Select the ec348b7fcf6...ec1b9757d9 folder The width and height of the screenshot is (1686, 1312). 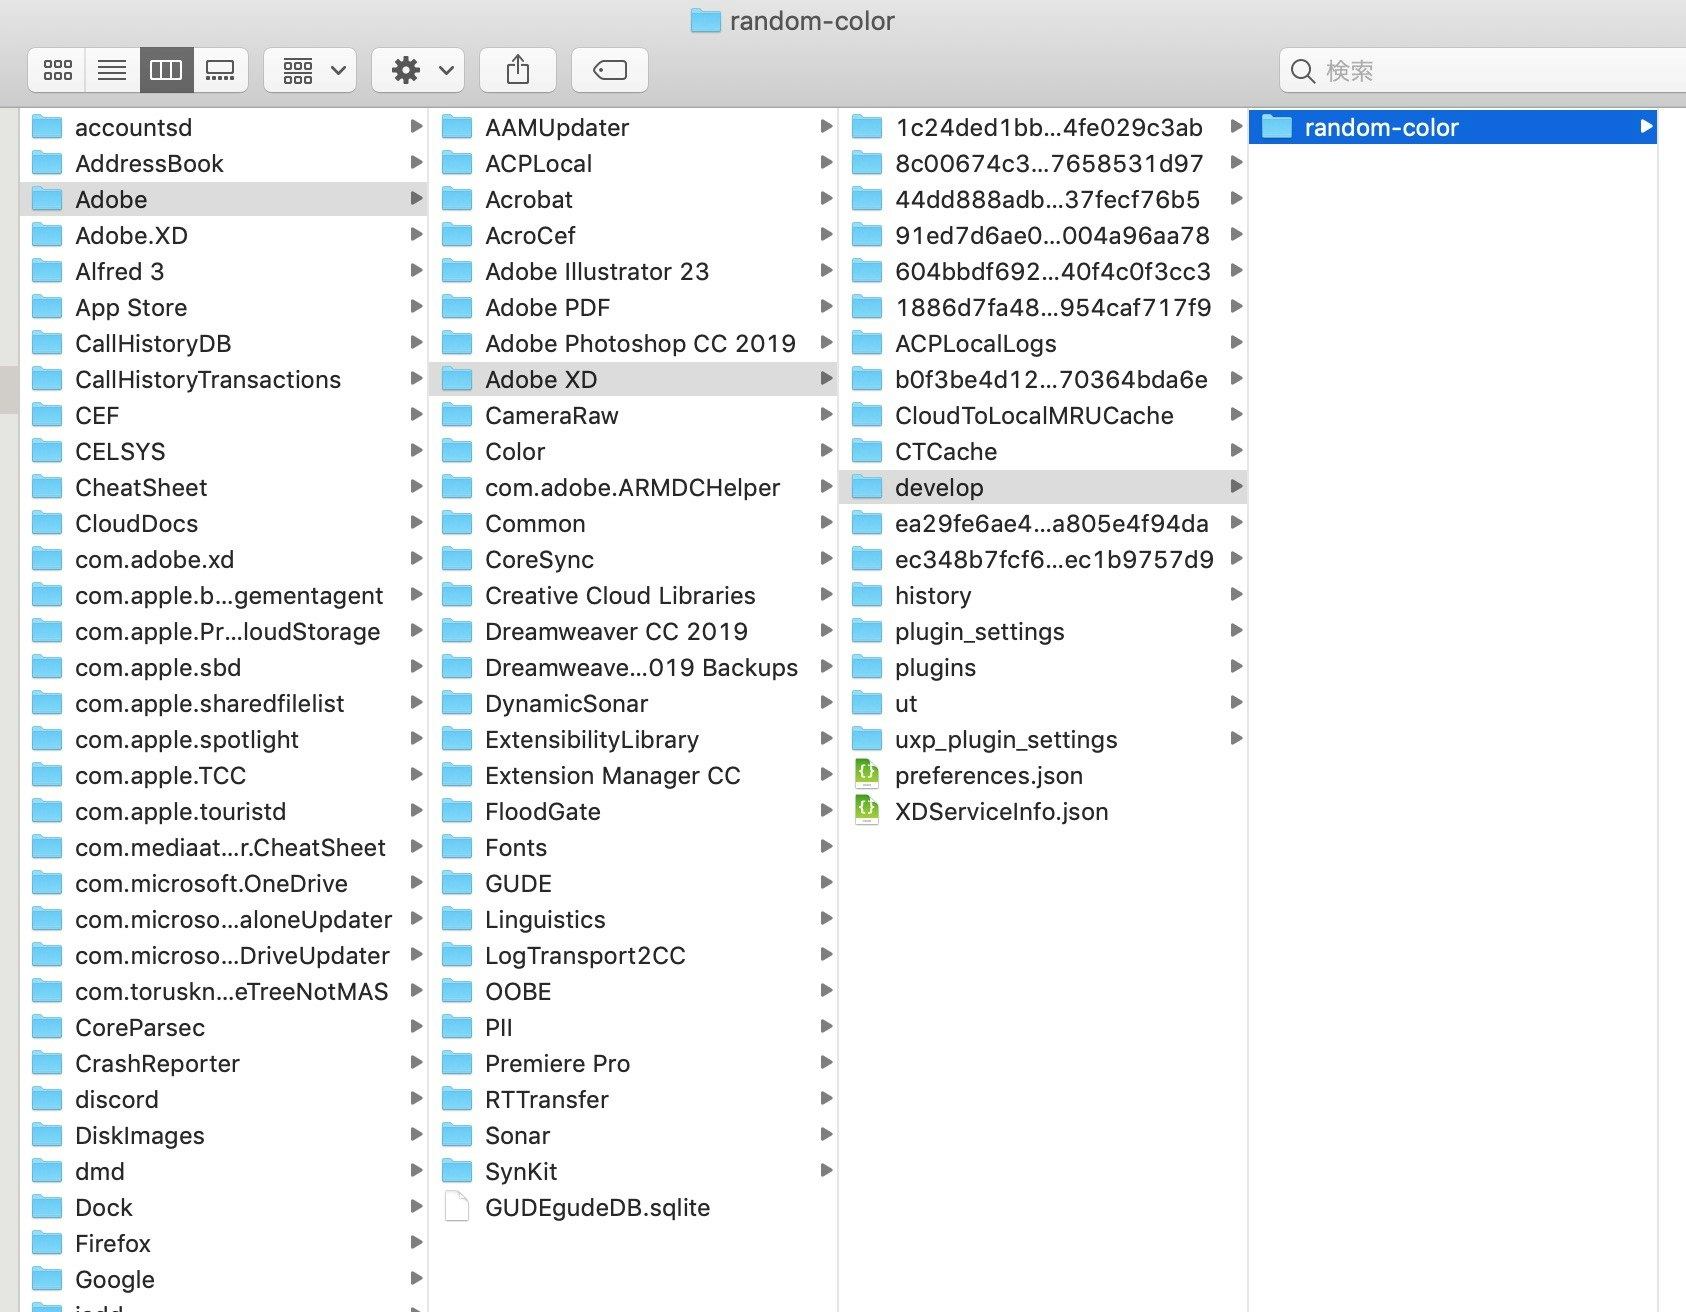tap(1043, 559)
